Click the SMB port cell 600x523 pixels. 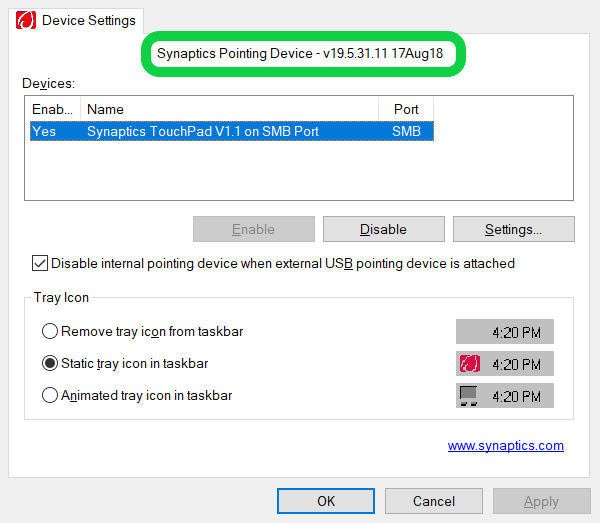406,132
